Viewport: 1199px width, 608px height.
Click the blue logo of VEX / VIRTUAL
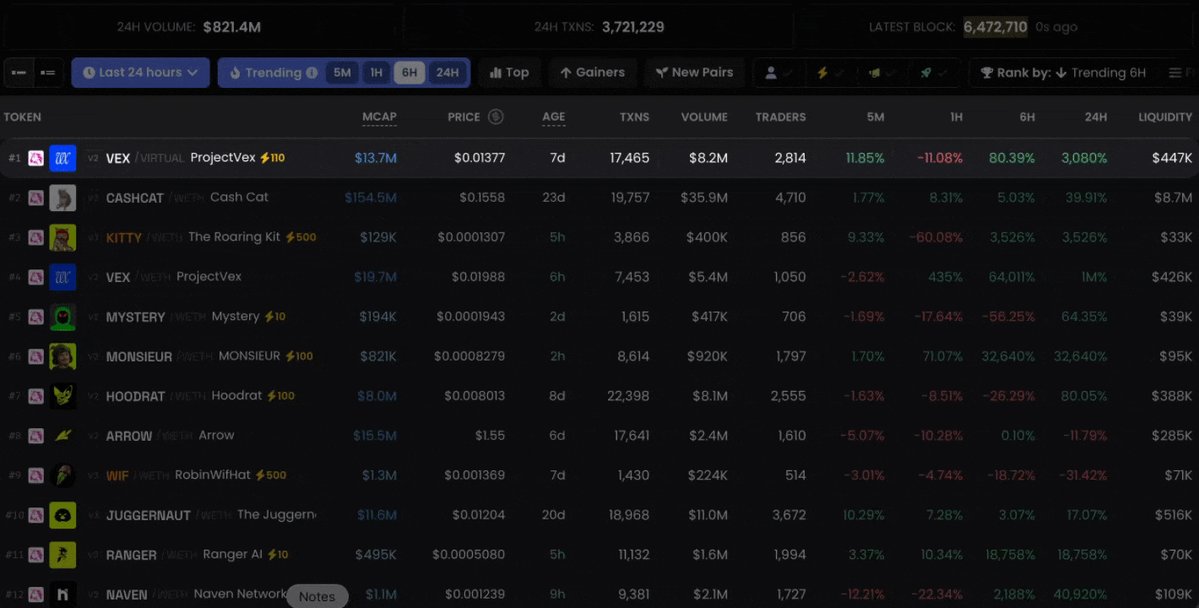tap(63, 158)
